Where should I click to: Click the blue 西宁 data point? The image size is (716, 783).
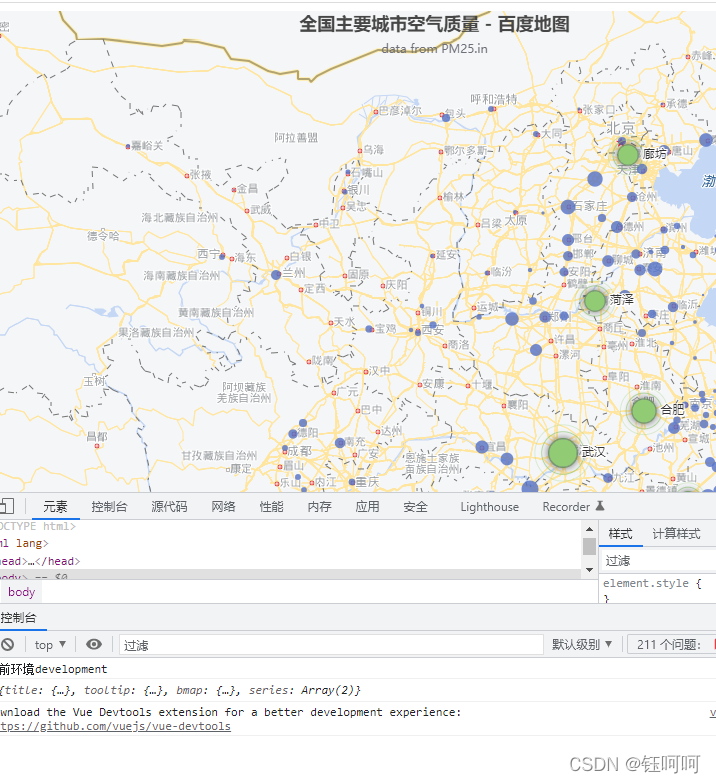222,256
